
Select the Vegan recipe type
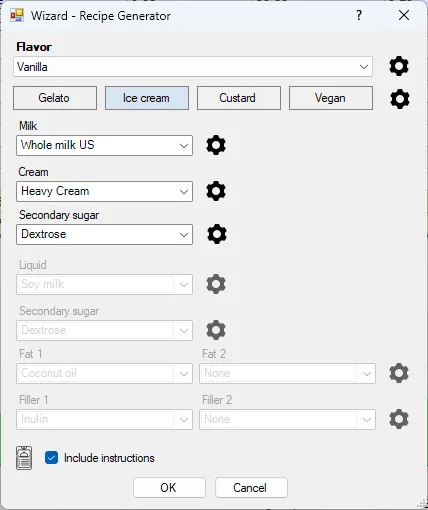331,98
